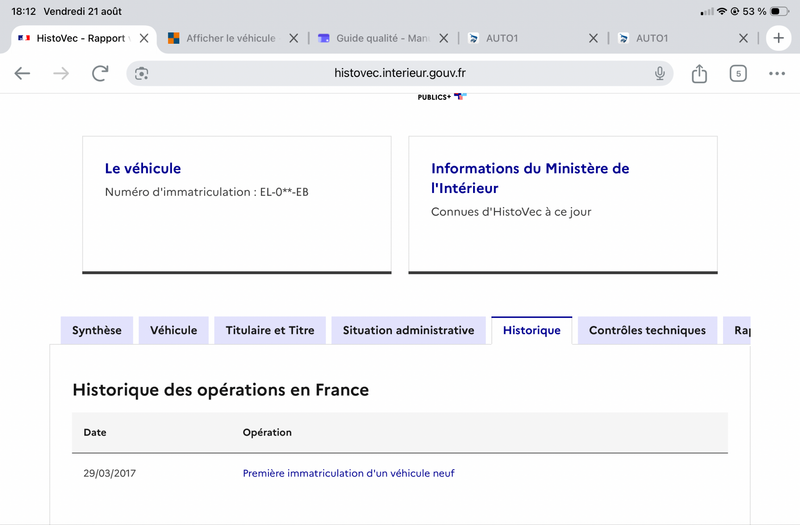This screenshot has height=525, width=800.
Task: Click the forward navigation arrow
Action: pyautogui.click(x=61, y=73)
